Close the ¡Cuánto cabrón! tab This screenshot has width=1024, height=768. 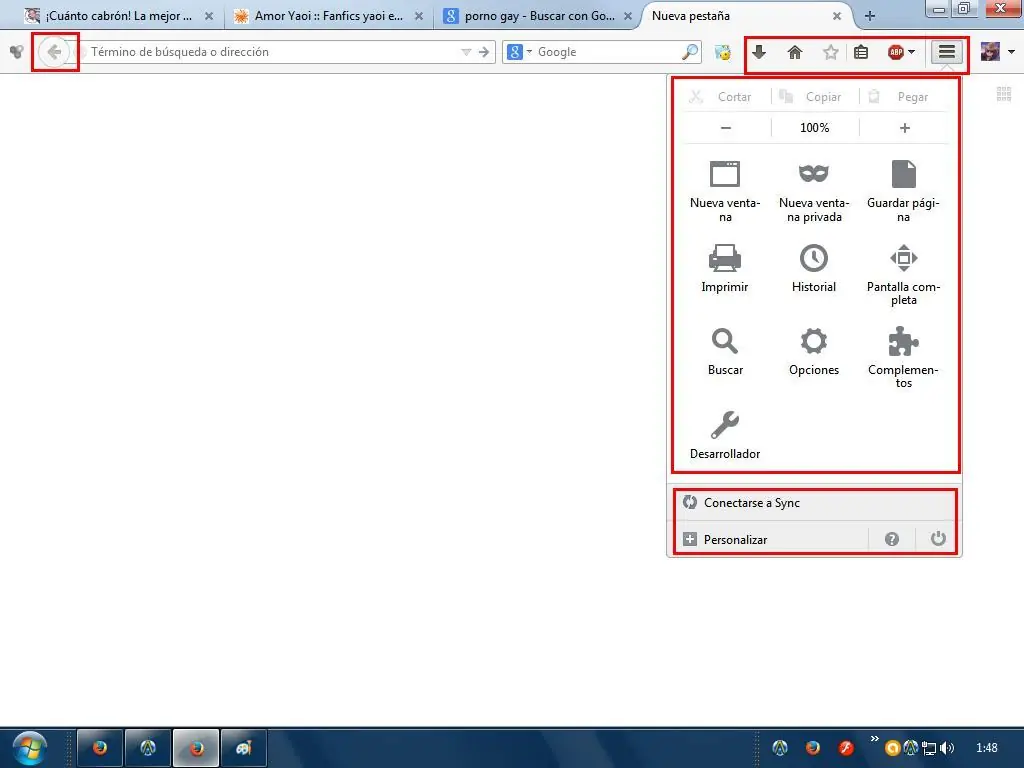209,16
